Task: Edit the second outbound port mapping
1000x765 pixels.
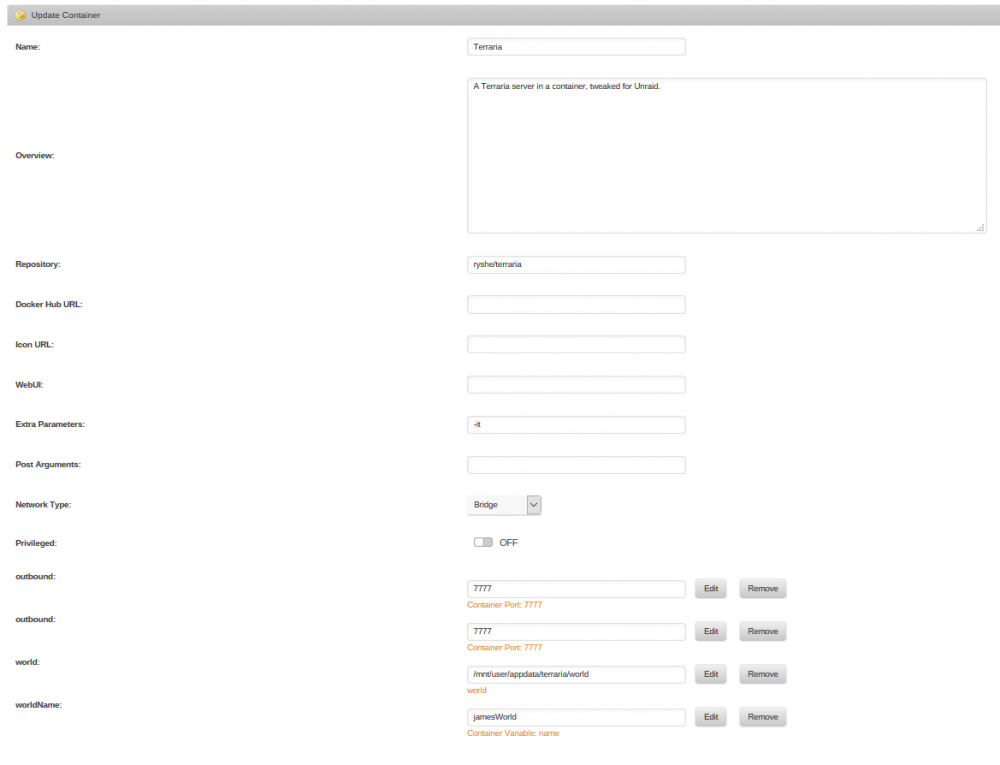Action: point(710,631)
